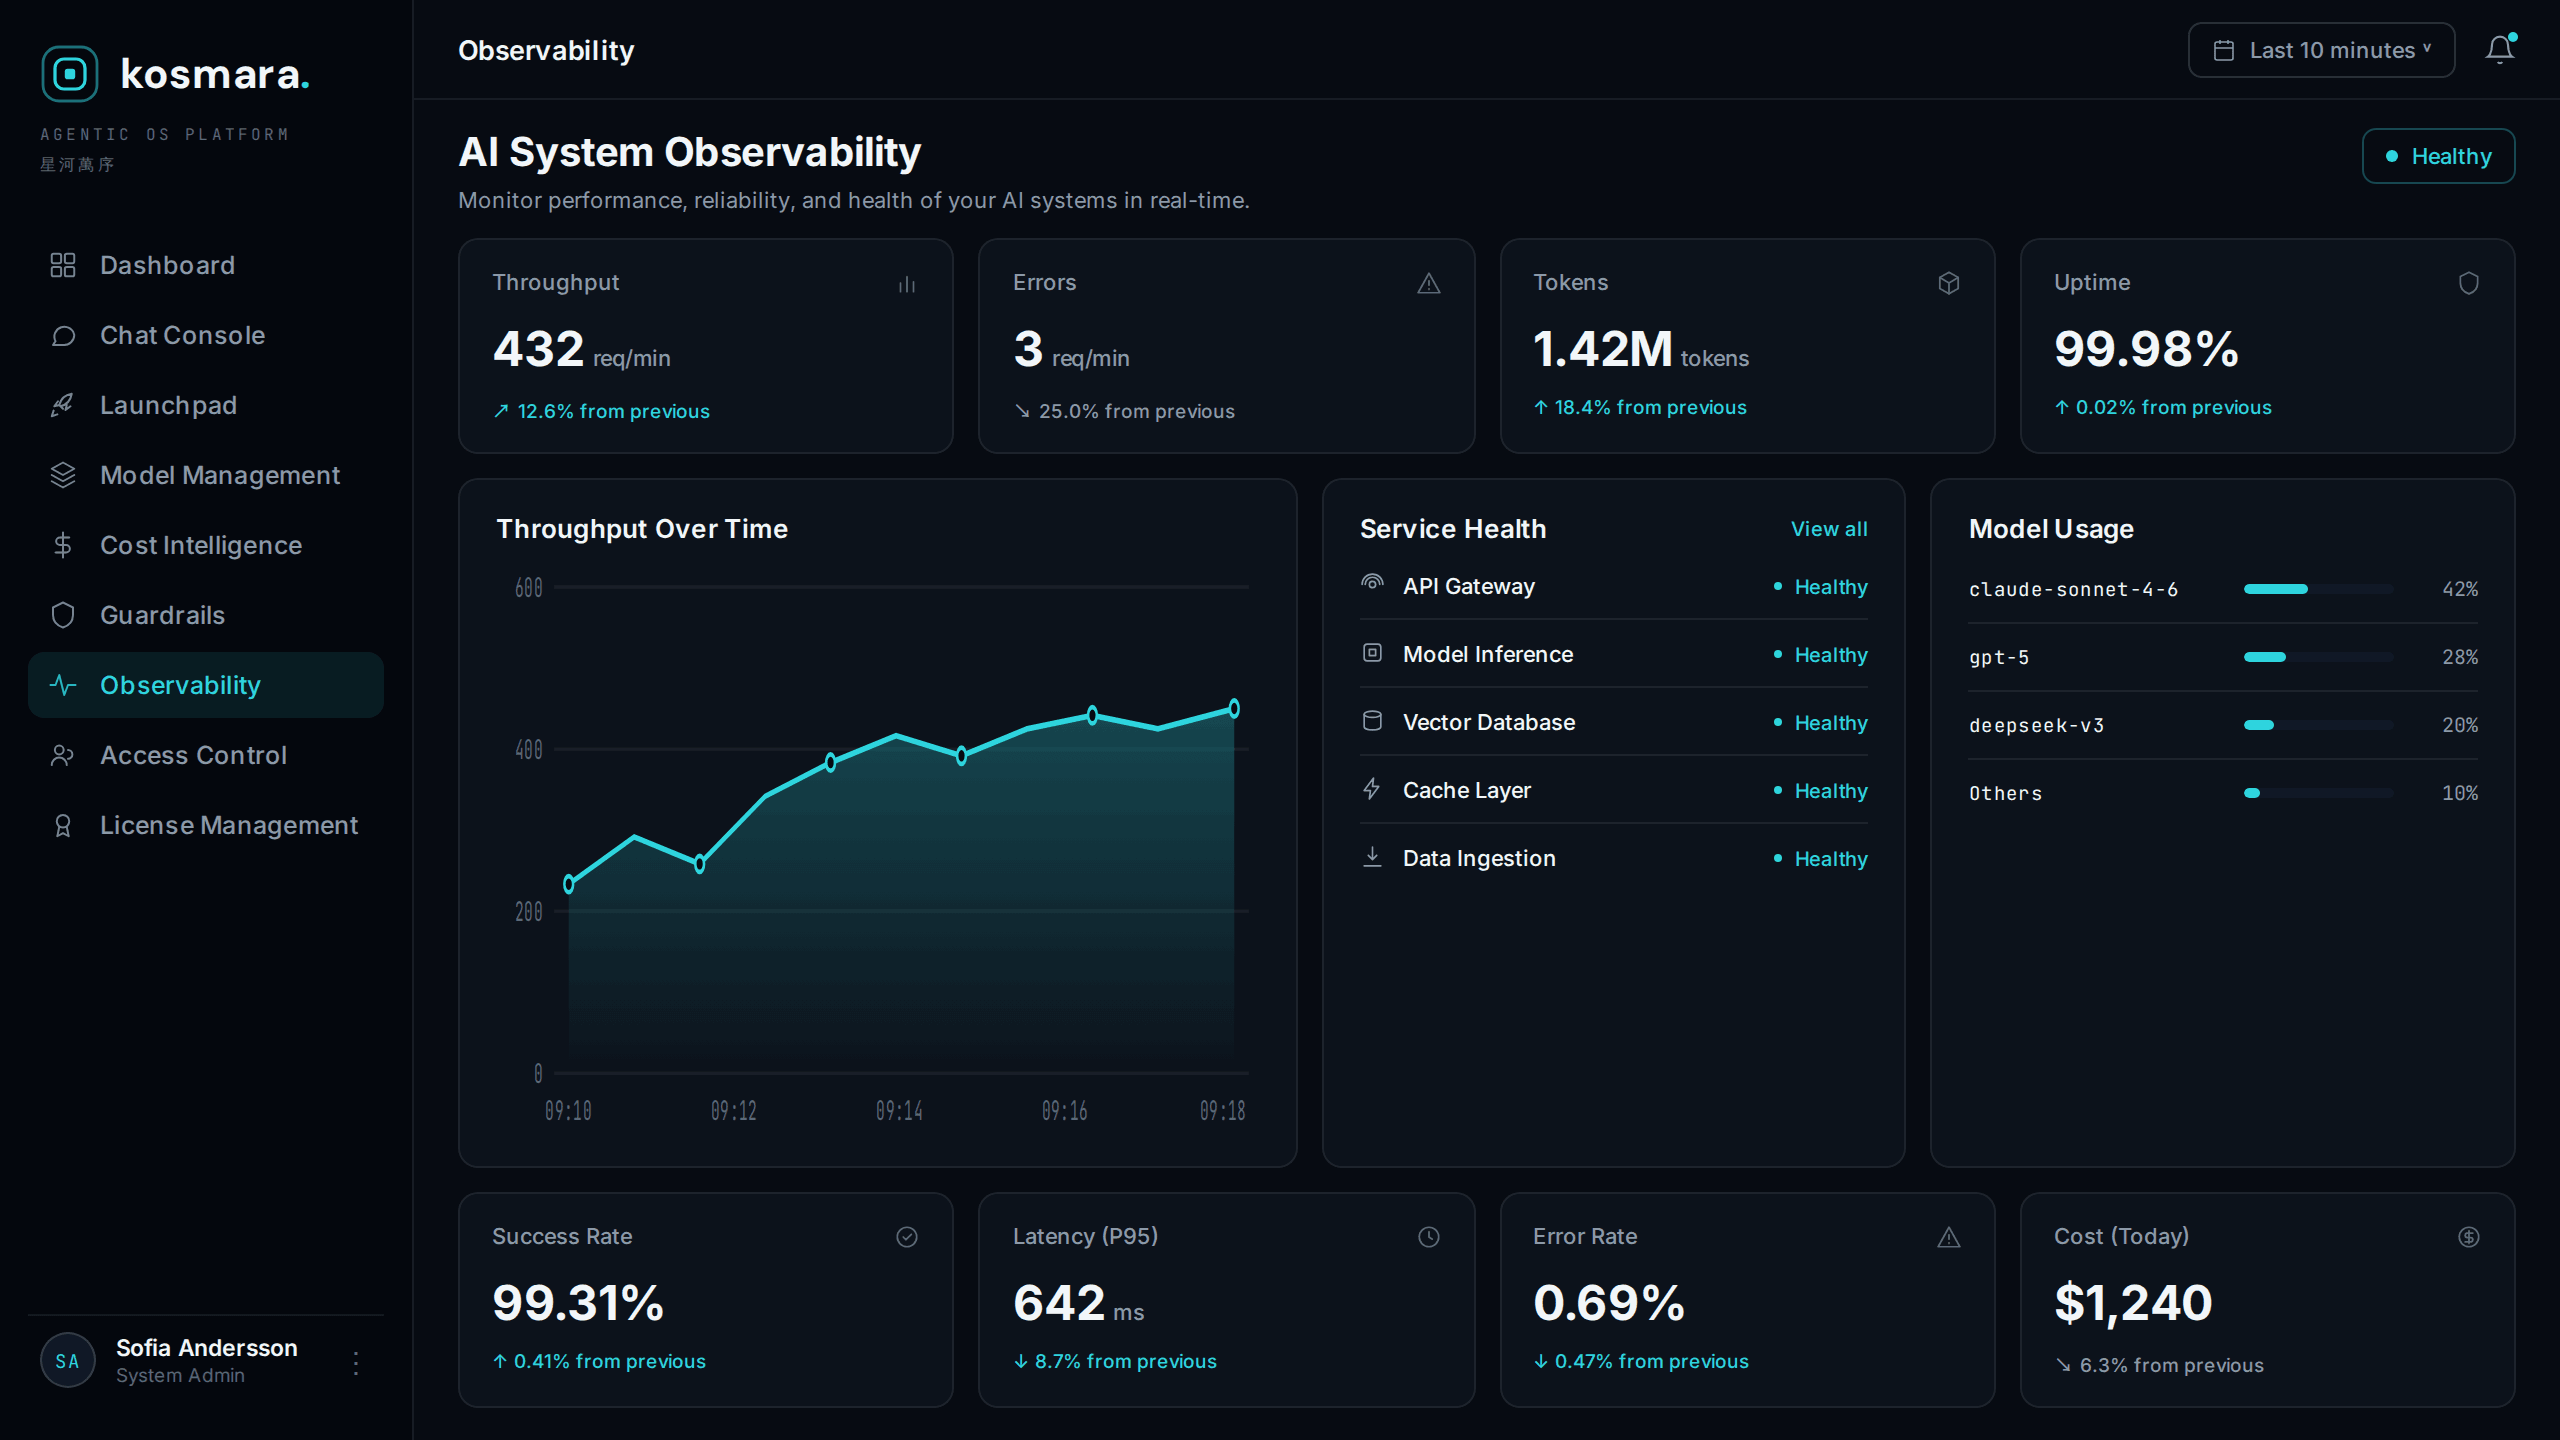The height and width of the screenshot is (1440, 2560).
Task: Click the Success Rate checkmark icon
Action: 907,1238
